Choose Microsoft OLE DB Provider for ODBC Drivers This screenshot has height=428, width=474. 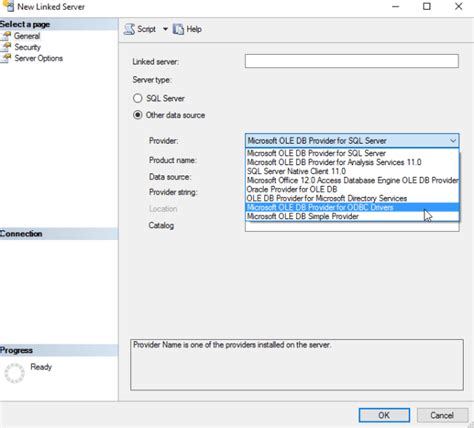click(x=352, y=207)
